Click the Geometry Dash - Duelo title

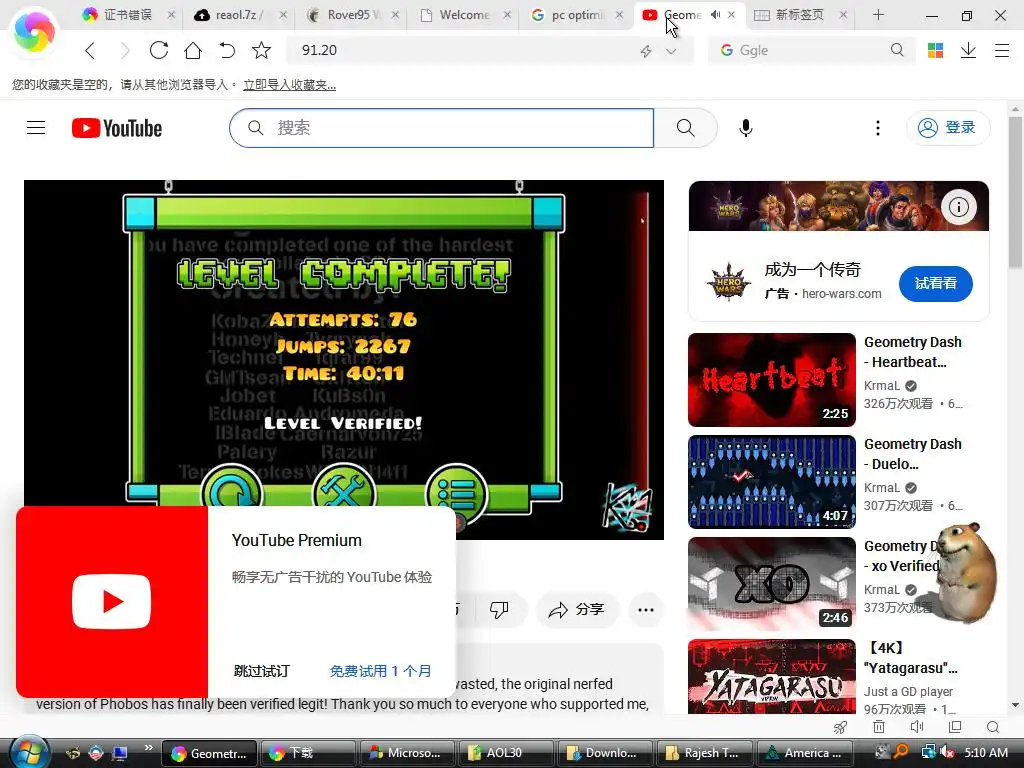(x=912, y=454)
